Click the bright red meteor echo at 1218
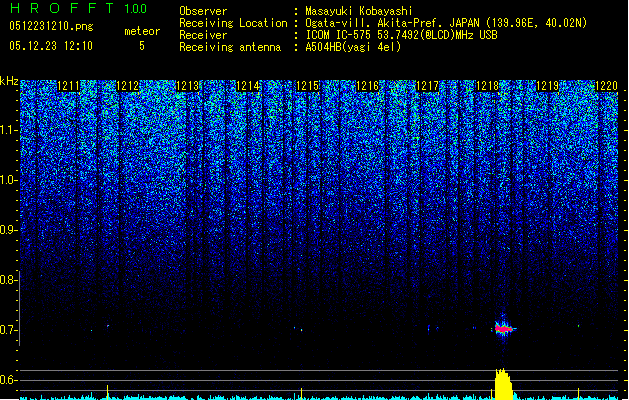The width and height of the screenshot is (629, 400). [x=503, y=329]
